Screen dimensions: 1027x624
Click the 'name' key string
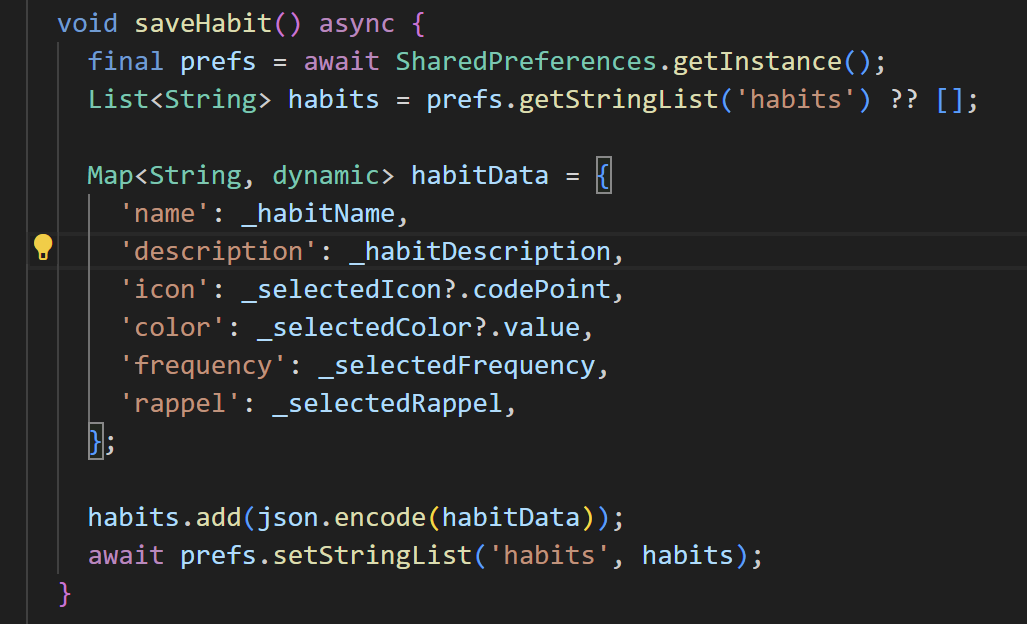164,213
